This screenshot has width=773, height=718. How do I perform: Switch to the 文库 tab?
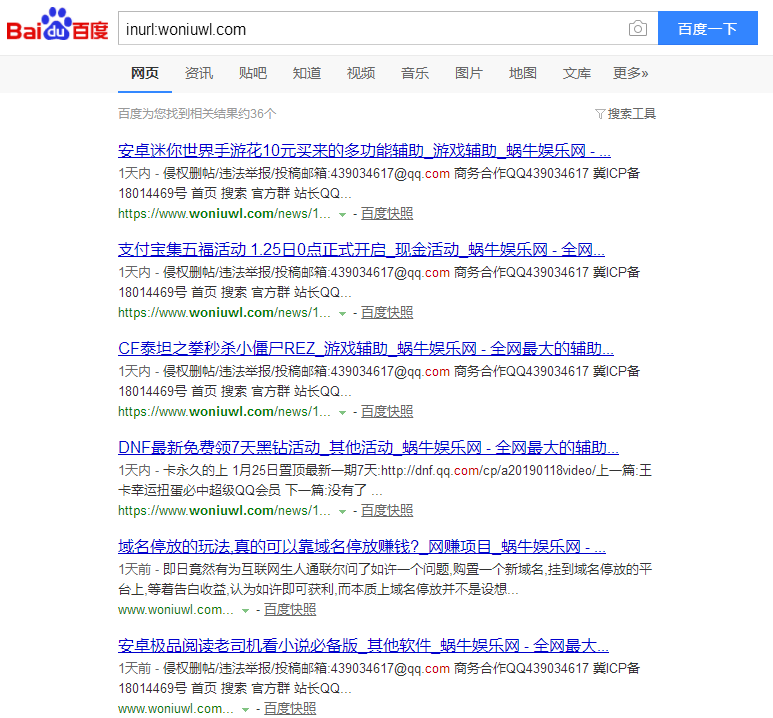point(577,73)
